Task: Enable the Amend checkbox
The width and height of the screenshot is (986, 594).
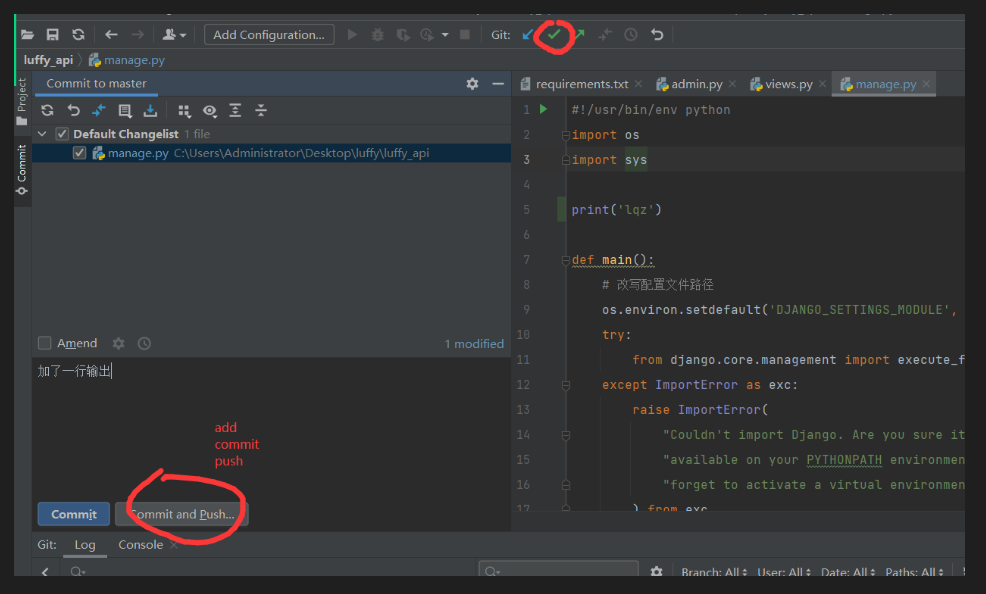Action: coord(45,343)
